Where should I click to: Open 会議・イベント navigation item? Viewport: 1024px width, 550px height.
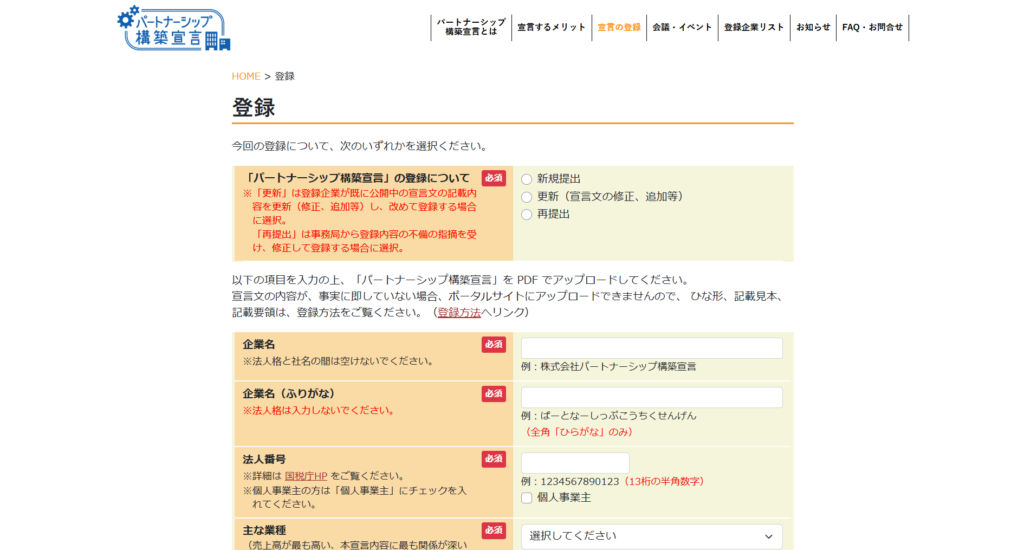pyautogui.click(x=682, y=27)
